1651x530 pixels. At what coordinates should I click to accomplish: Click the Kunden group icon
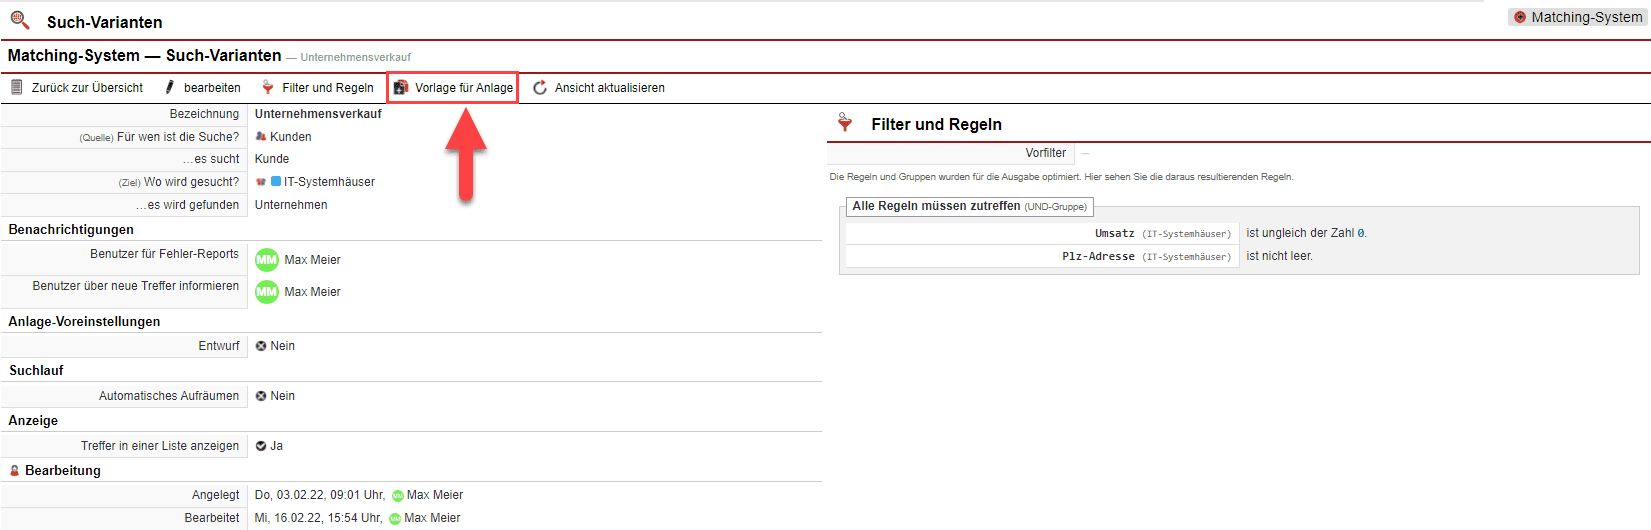pos(261,137)
